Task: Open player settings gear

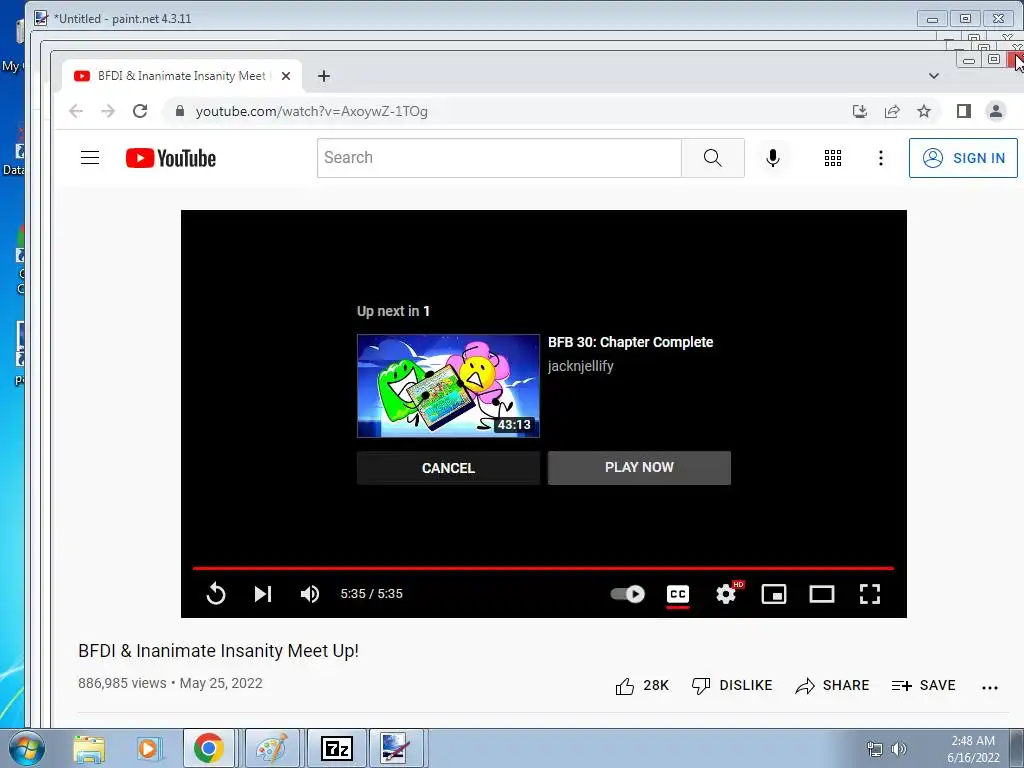Action: coord(726,594)
